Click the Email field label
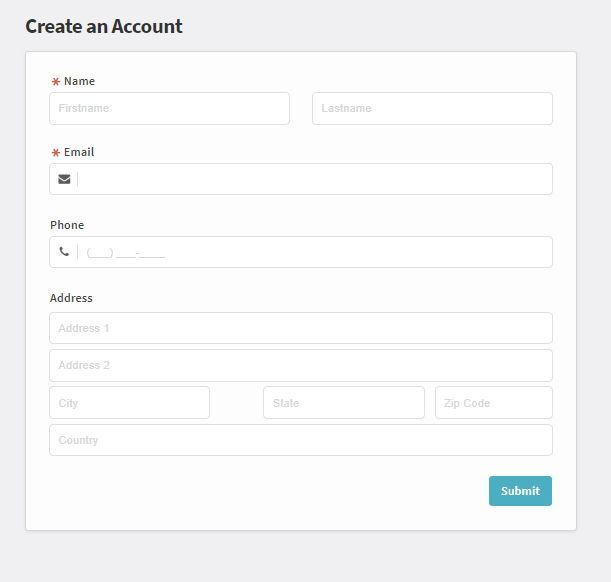Image resolution: width=611 pixels, height=582 pixels. pyautogui.click(x=79, y=152)
